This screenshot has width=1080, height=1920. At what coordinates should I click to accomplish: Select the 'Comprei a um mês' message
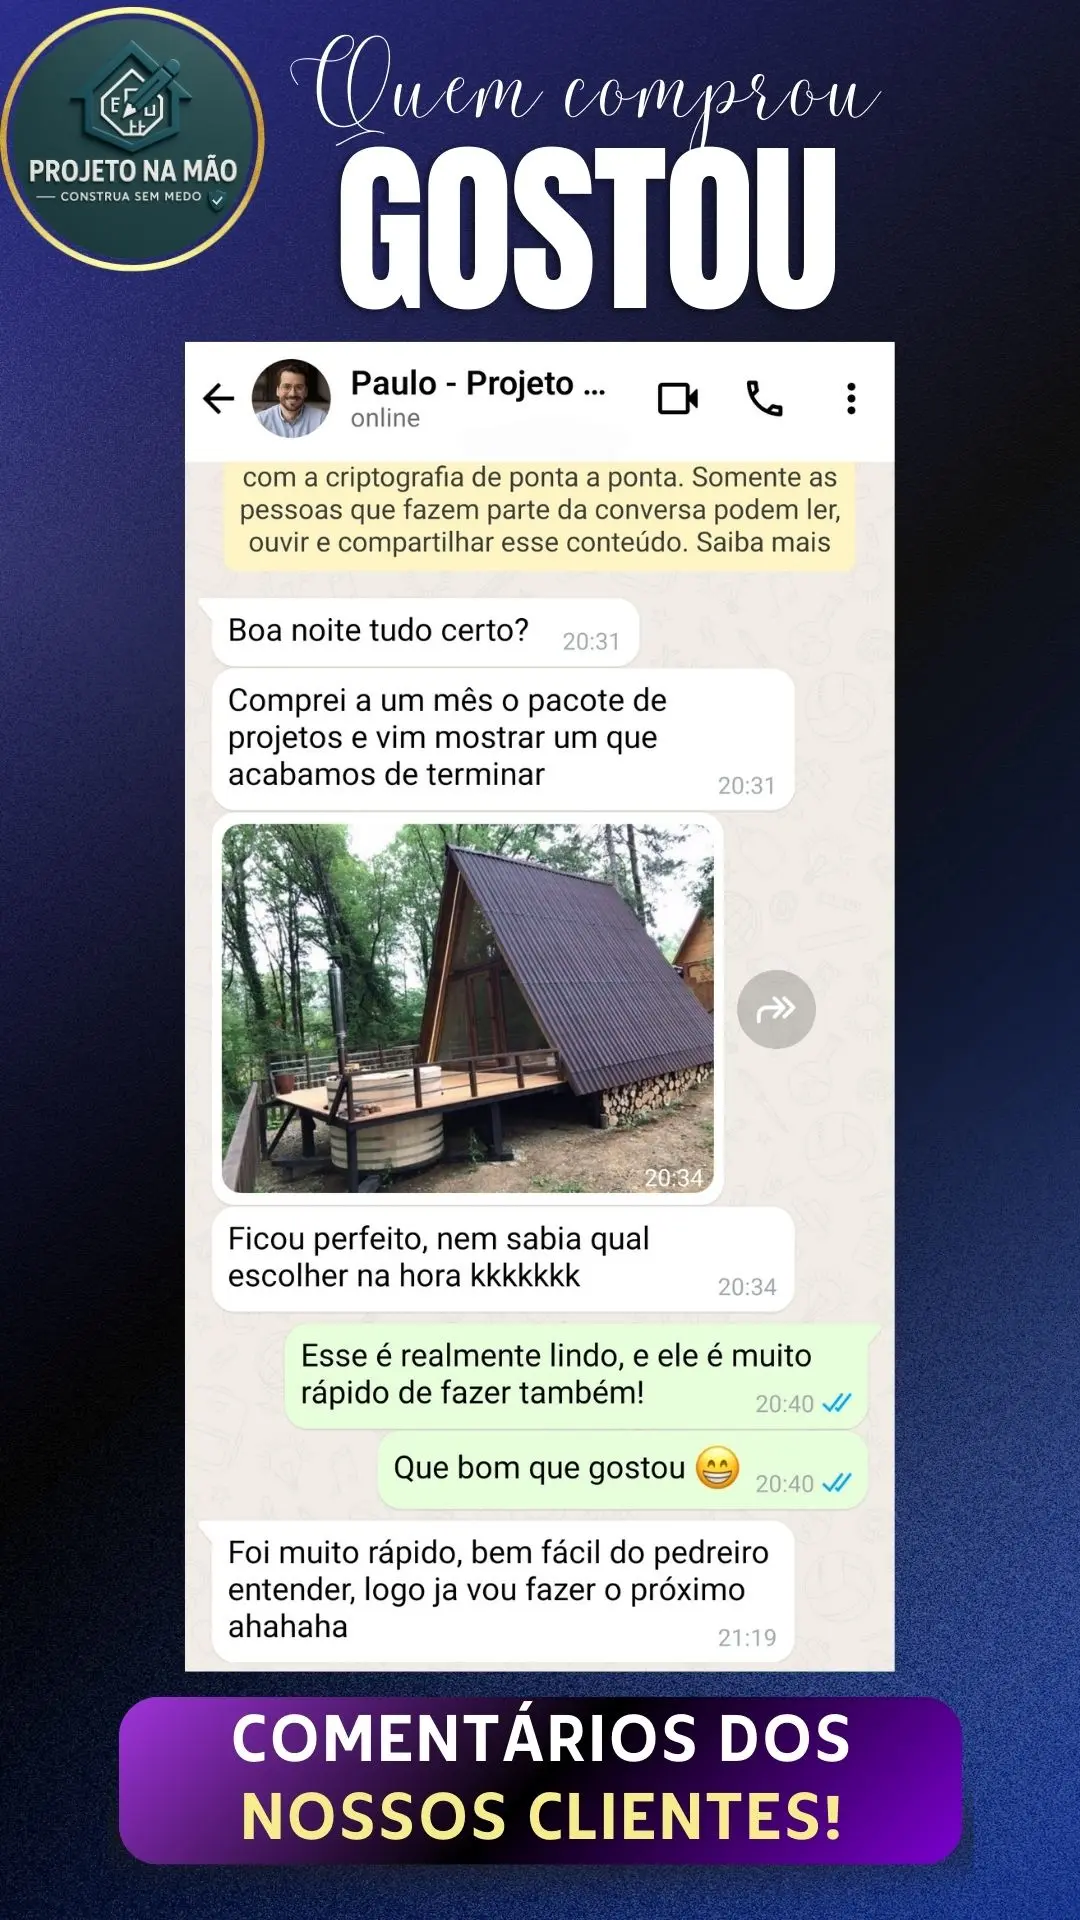click(x=503, y=740)
